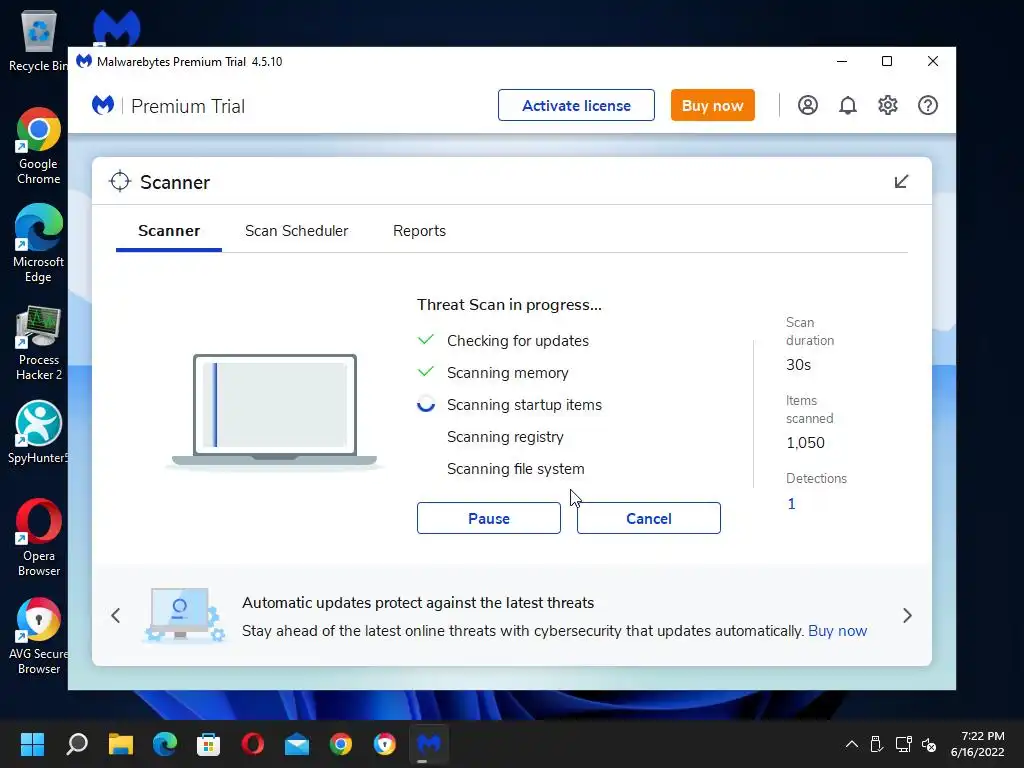Click the muted volume tray icon
The image size is (1024, 768).
pyautogui.click(x=929, y=744)
